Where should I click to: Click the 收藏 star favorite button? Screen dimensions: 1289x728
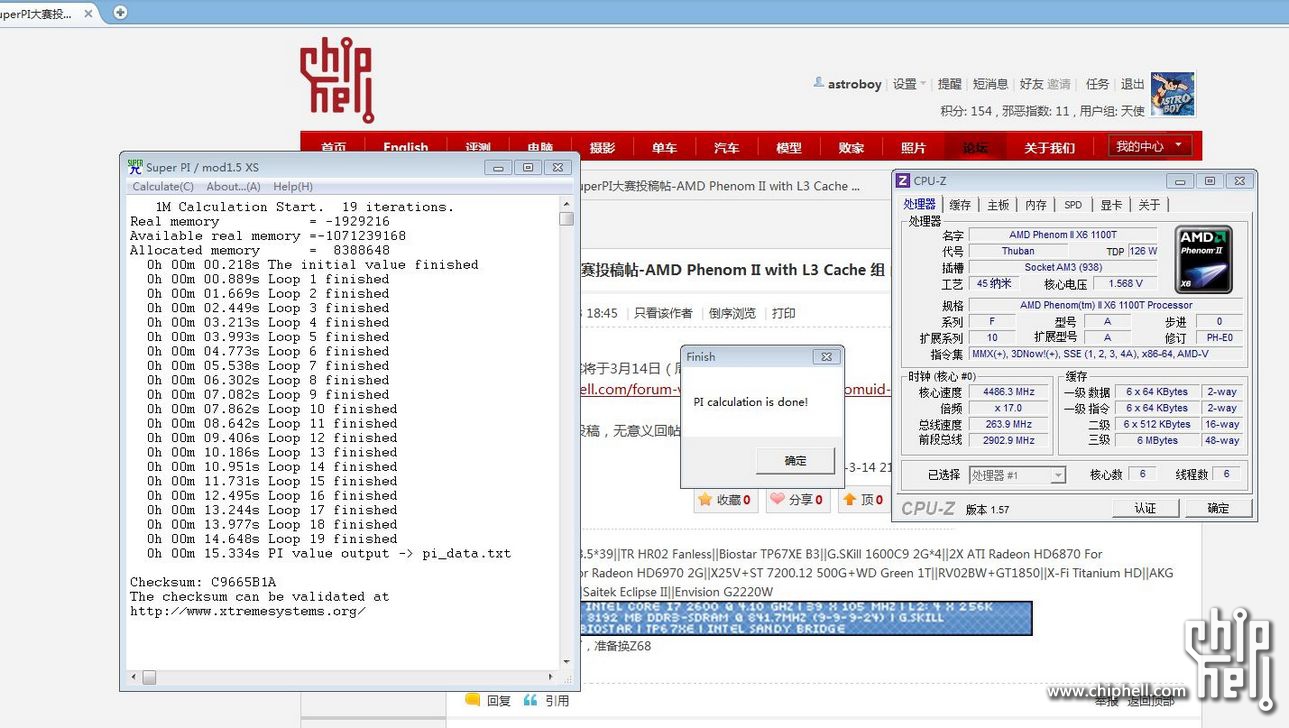point(725,499)
